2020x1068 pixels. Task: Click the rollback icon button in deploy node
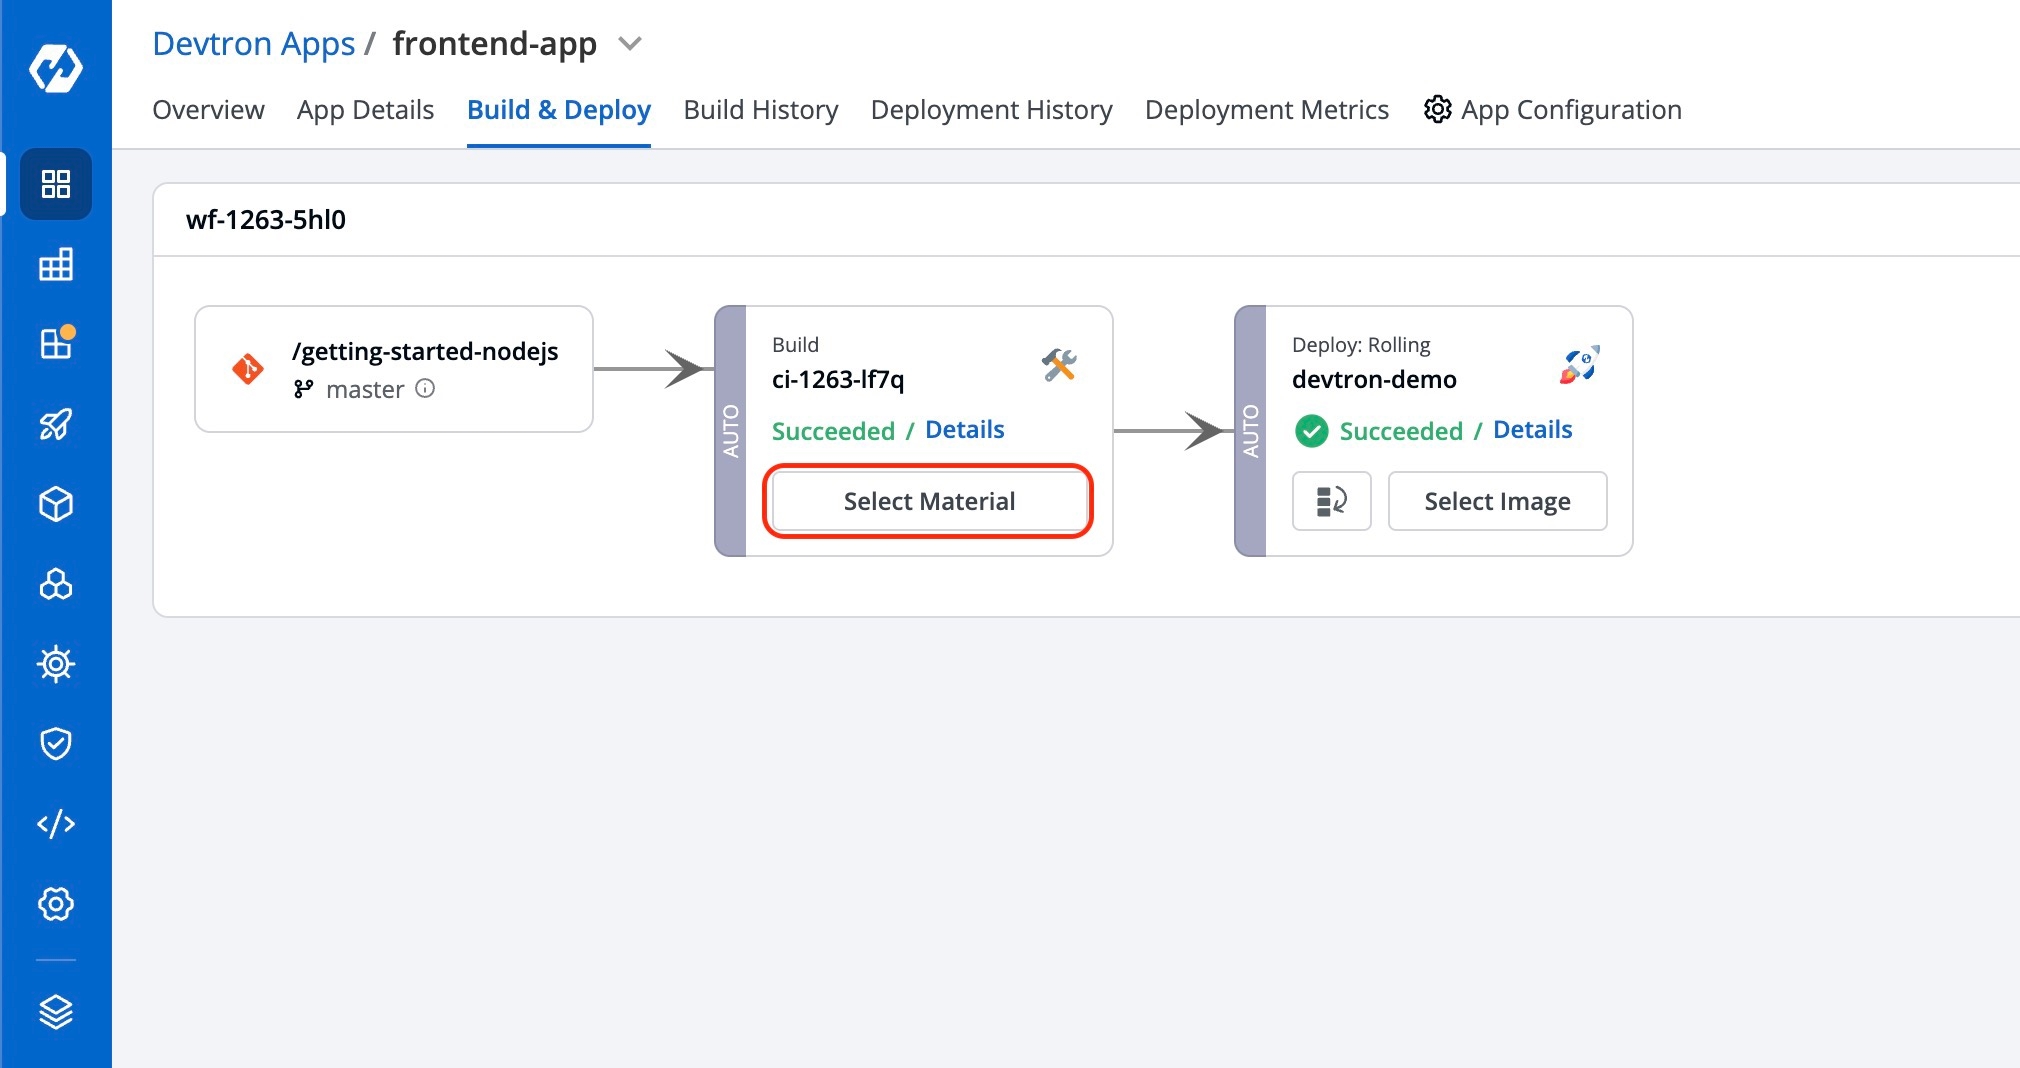[x=1331, y=501]
